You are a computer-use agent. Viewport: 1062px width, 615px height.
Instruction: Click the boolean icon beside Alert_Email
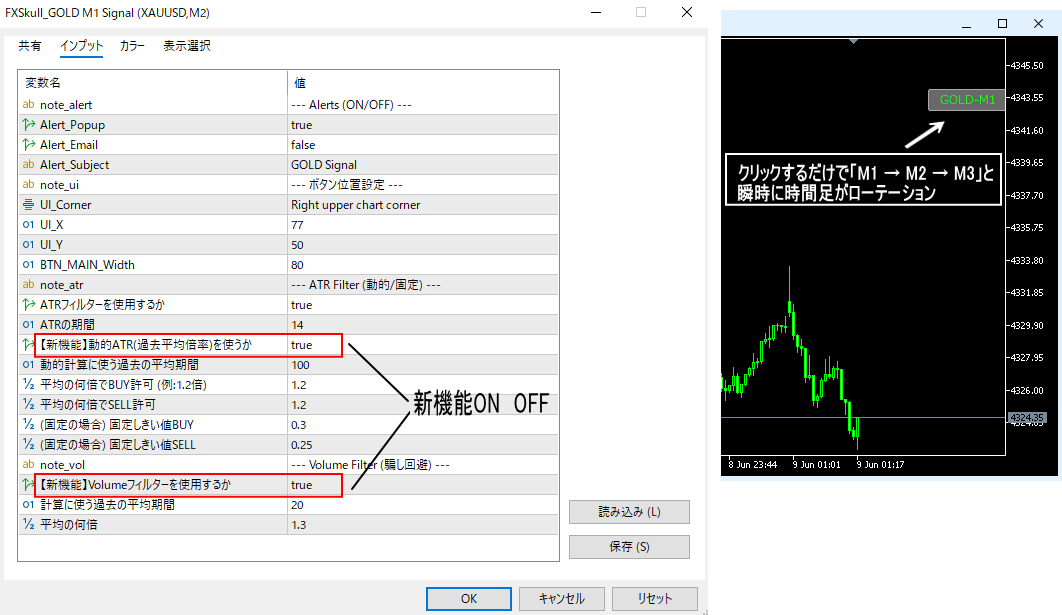pos(28,144)
